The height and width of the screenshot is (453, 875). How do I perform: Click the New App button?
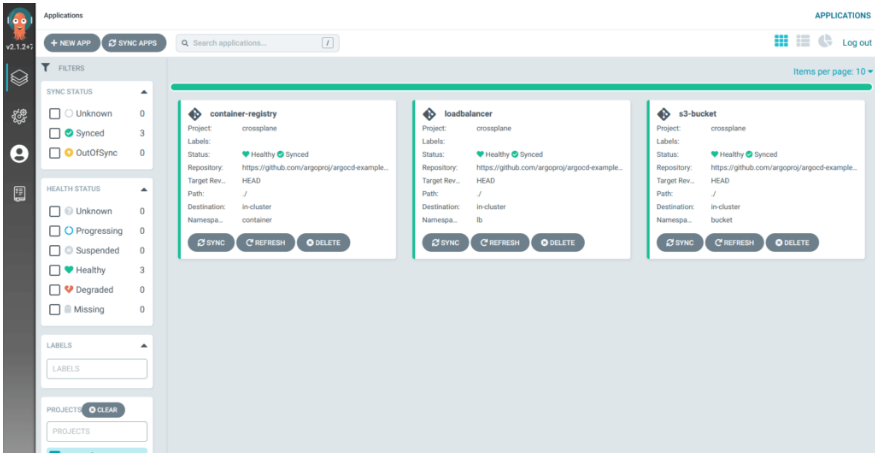click(x=70, y=43)
